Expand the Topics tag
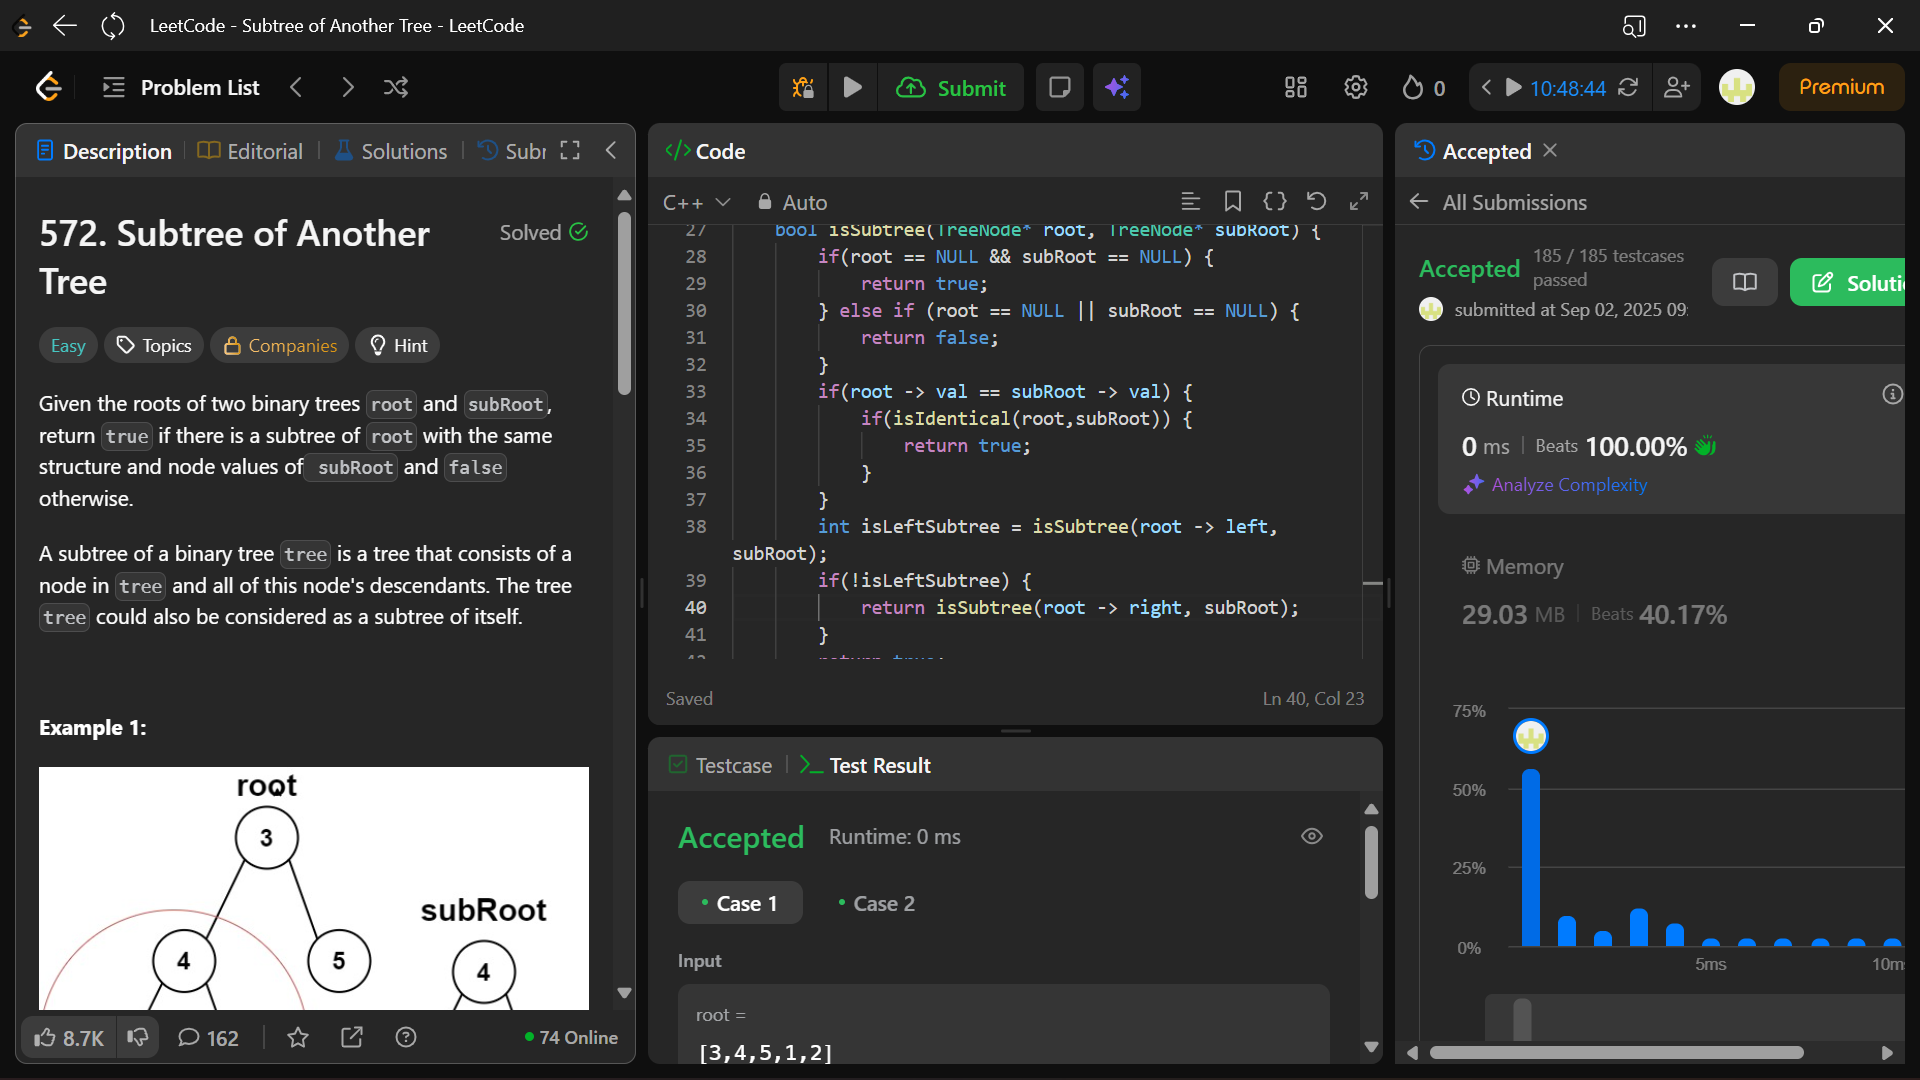Image resolution: width=1920 pixels, height=1080 pixels. [154, 346]
